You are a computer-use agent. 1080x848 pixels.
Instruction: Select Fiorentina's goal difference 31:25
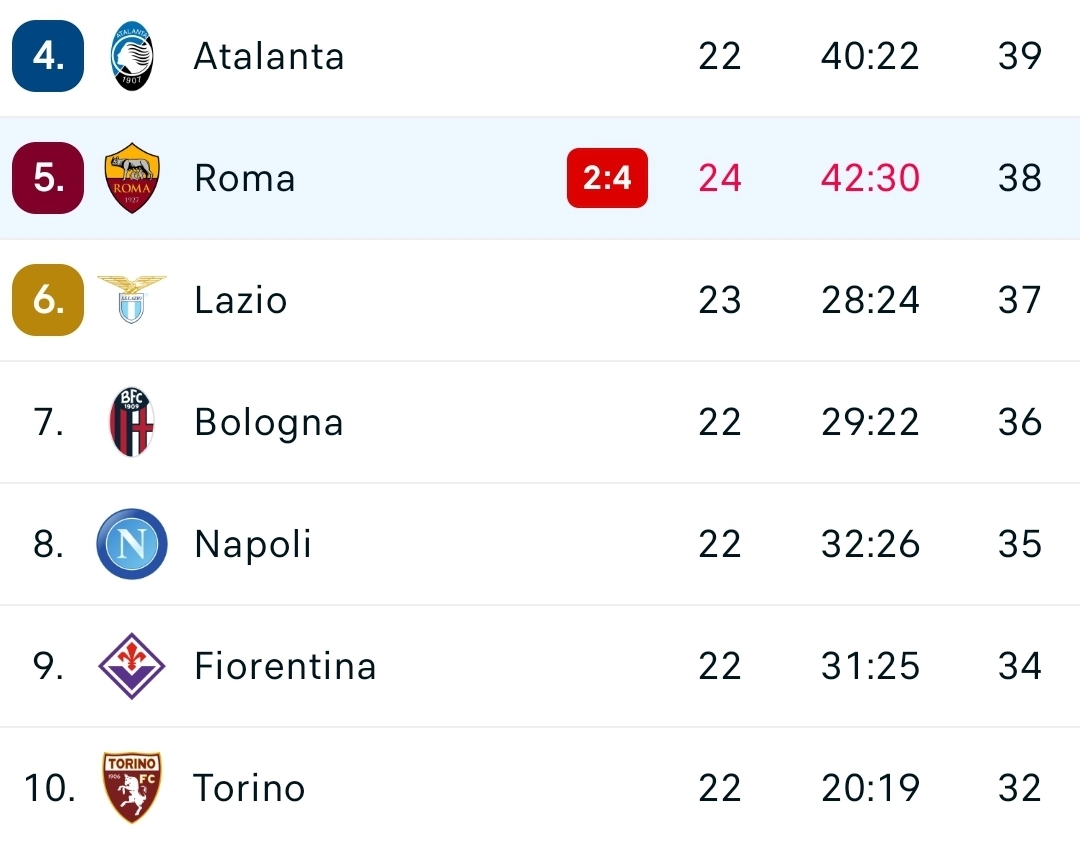pos(869,666)
